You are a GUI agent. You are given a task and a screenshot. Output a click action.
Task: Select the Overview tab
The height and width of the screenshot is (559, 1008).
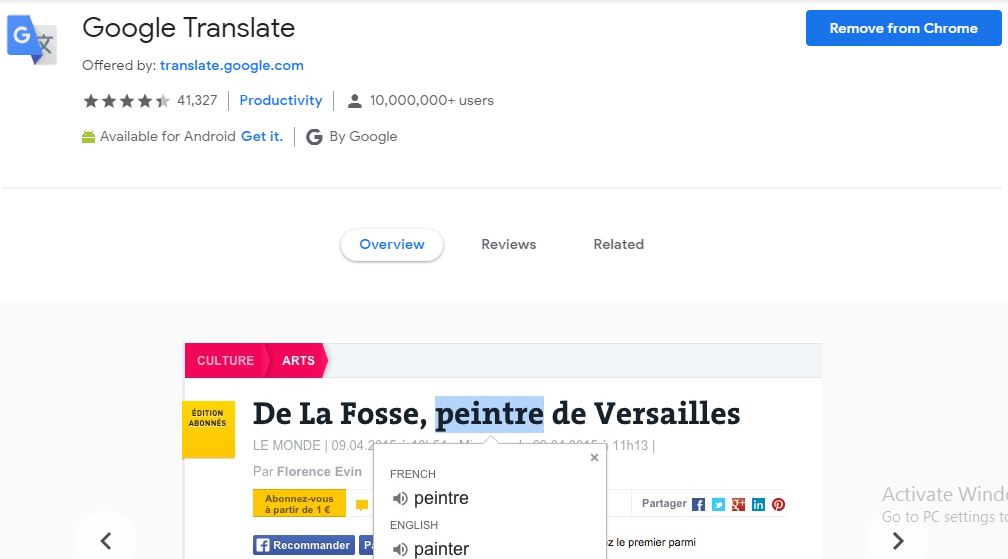click(392, 245)
